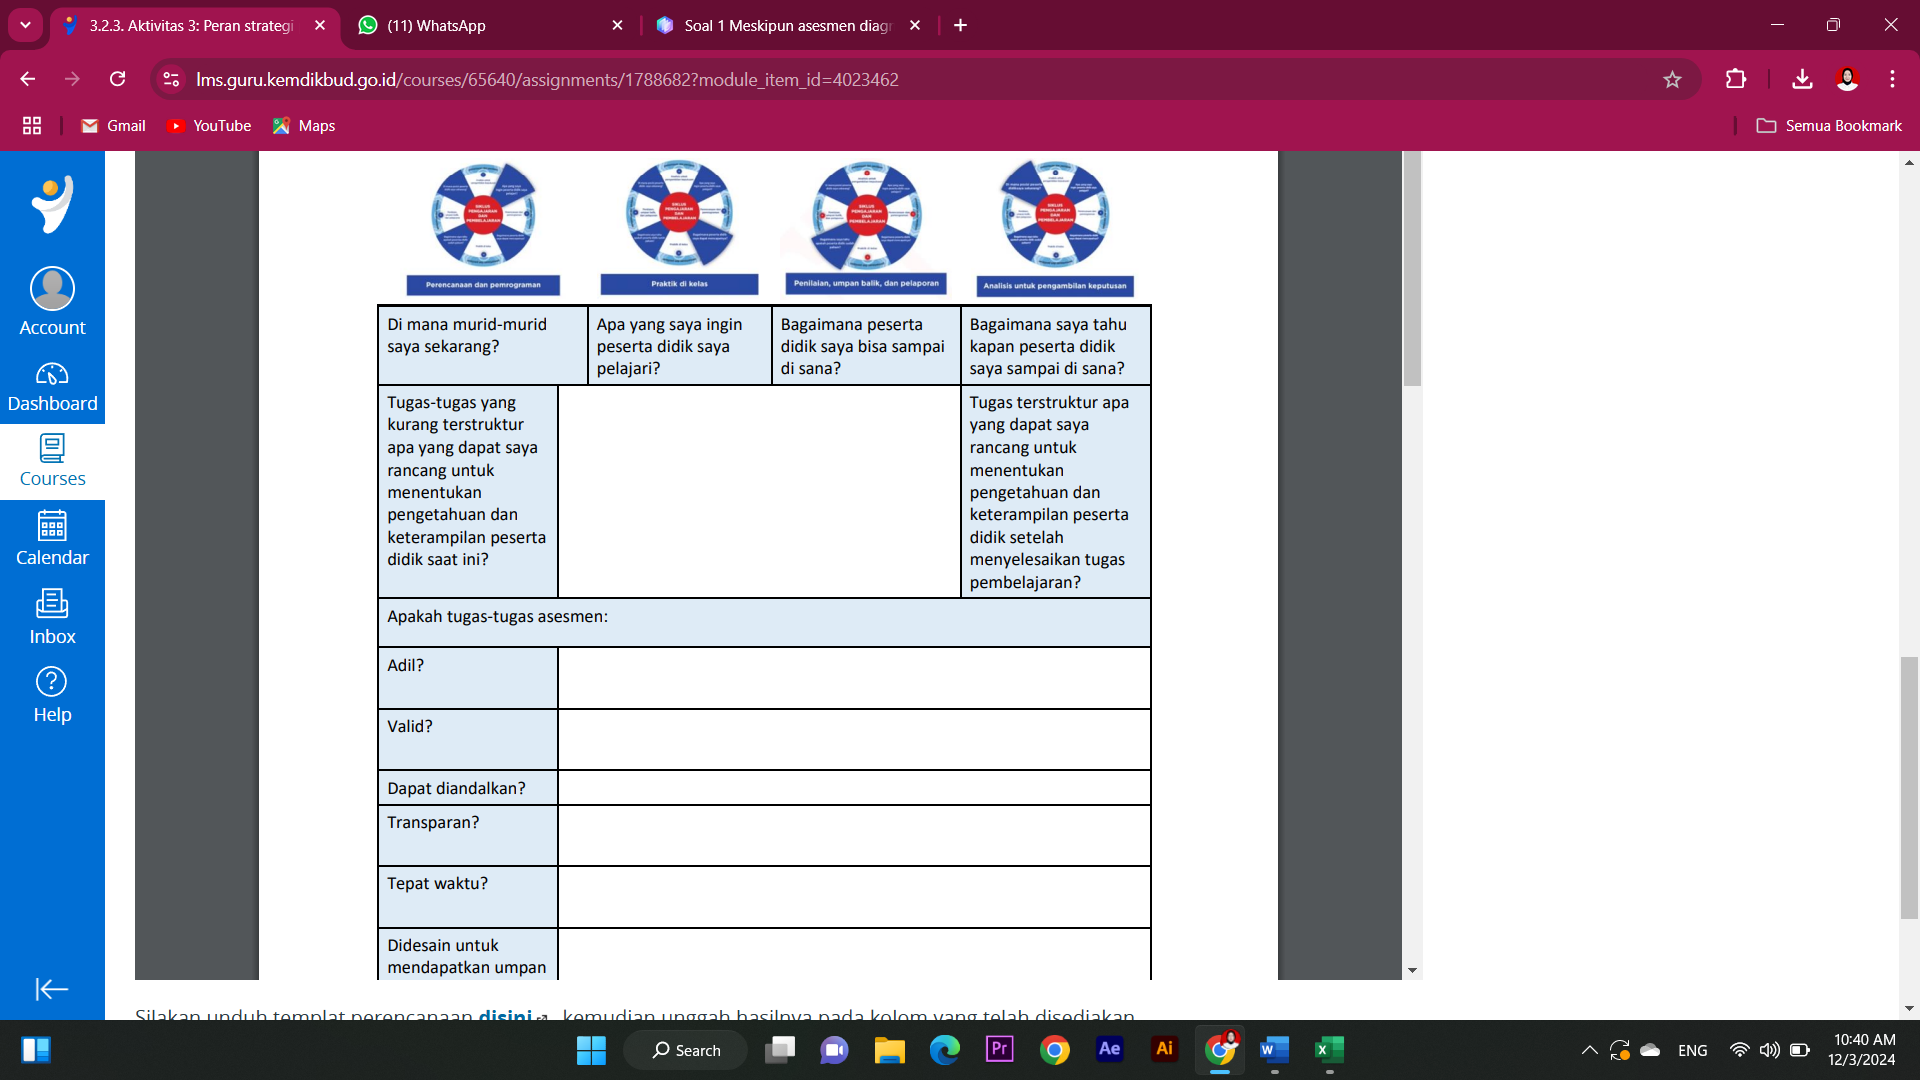Go to Dashboard in sidebar
1920x1080 pixels.
point(52,387)
